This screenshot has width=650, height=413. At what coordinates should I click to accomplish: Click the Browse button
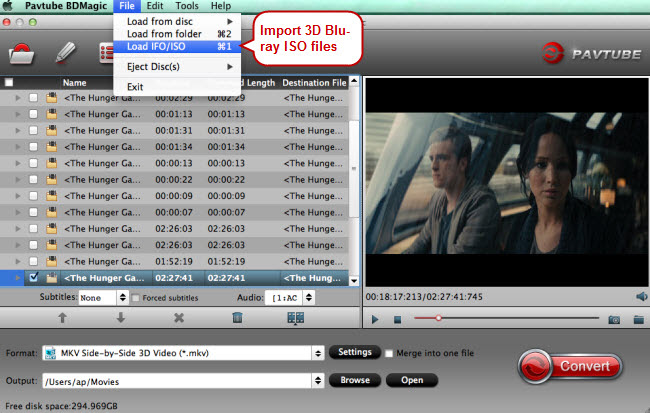click(355, 380)
